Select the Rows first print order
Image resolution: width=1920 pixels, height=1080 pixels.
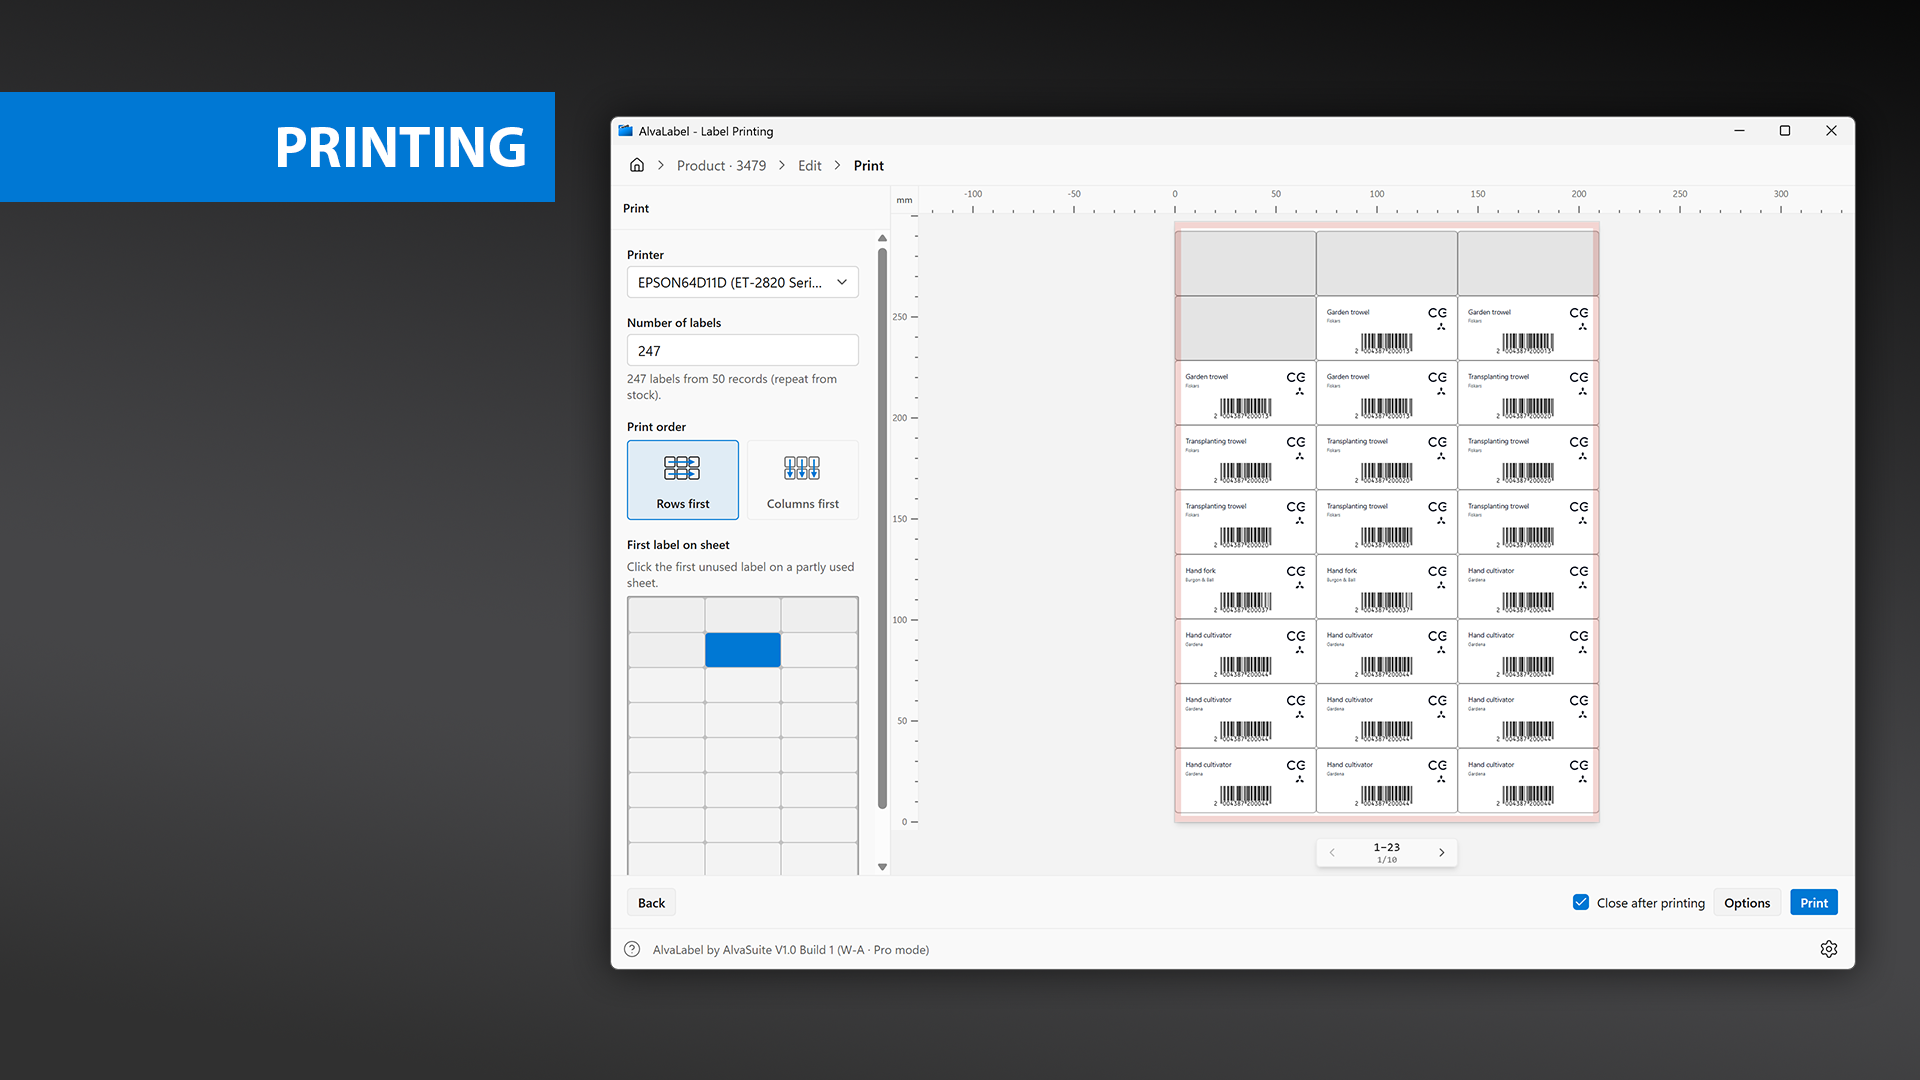click(683, 480)
